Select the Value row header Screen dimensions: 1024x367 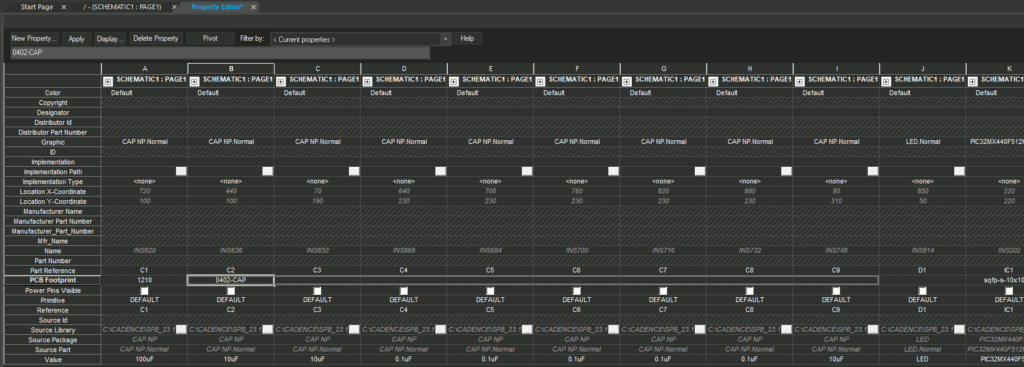click(53, 360)
